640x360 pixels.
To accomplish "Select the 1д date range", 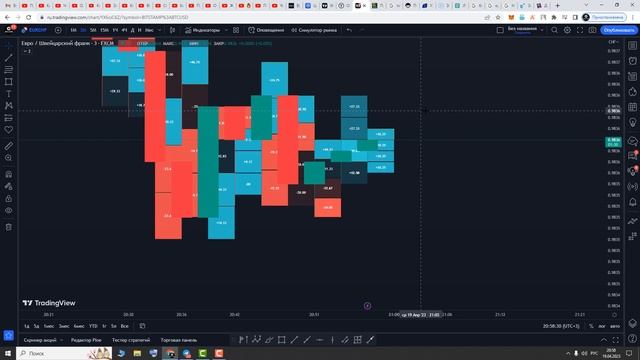I will click(x=27, y=326).
